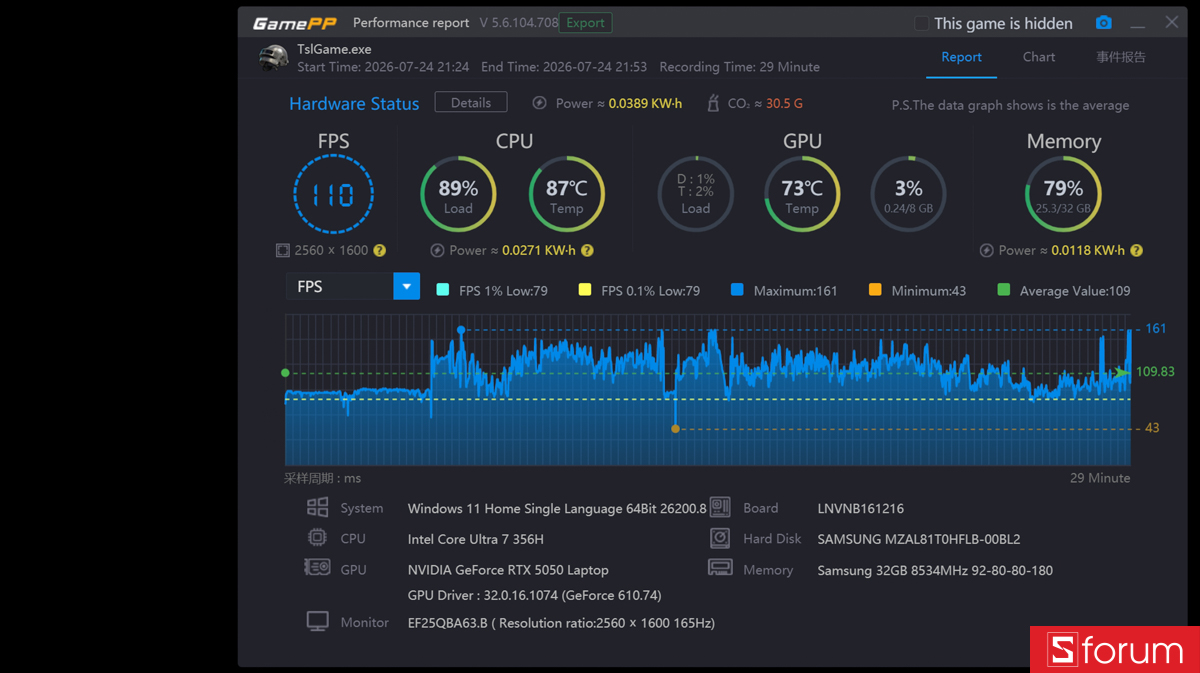
Task: Click the CO₂ bottle icon
Action: pos(713,103)
